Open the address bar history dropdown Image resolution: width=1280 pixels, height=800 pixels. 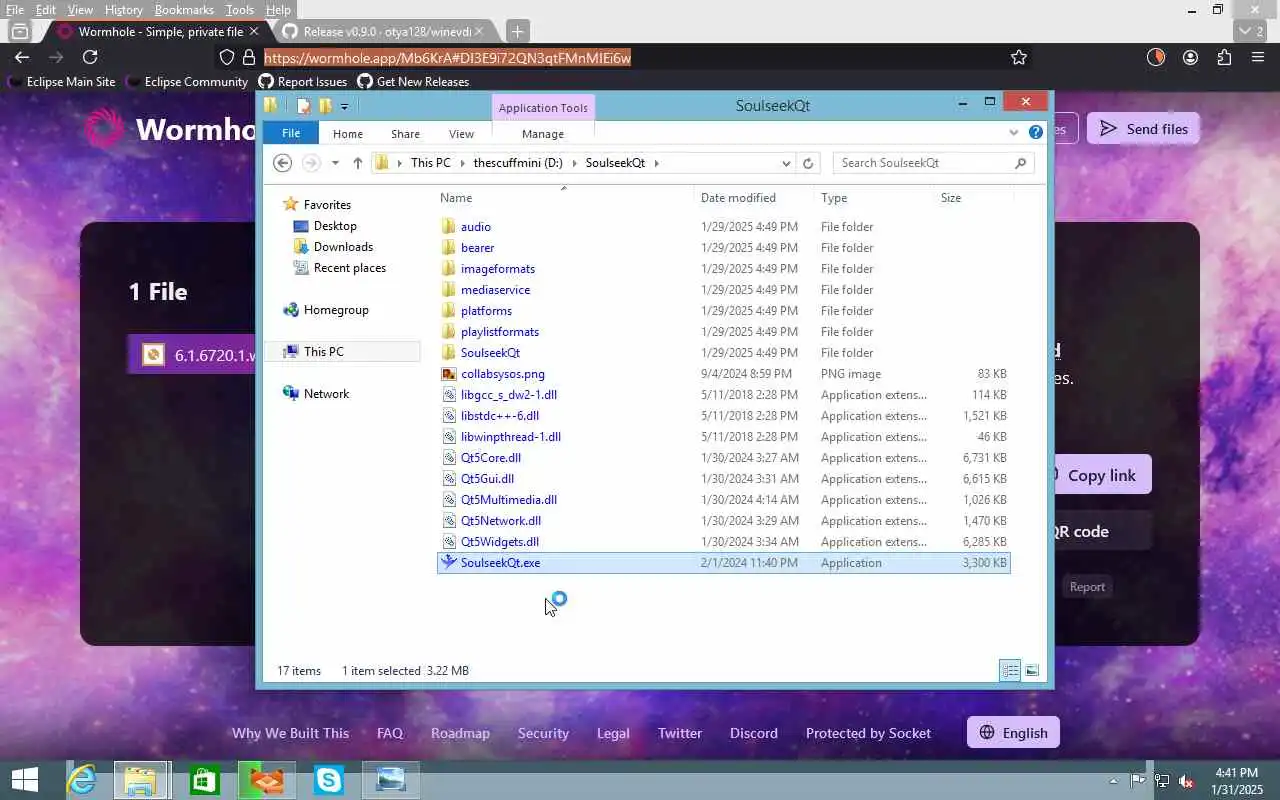[x=786, y=163]
